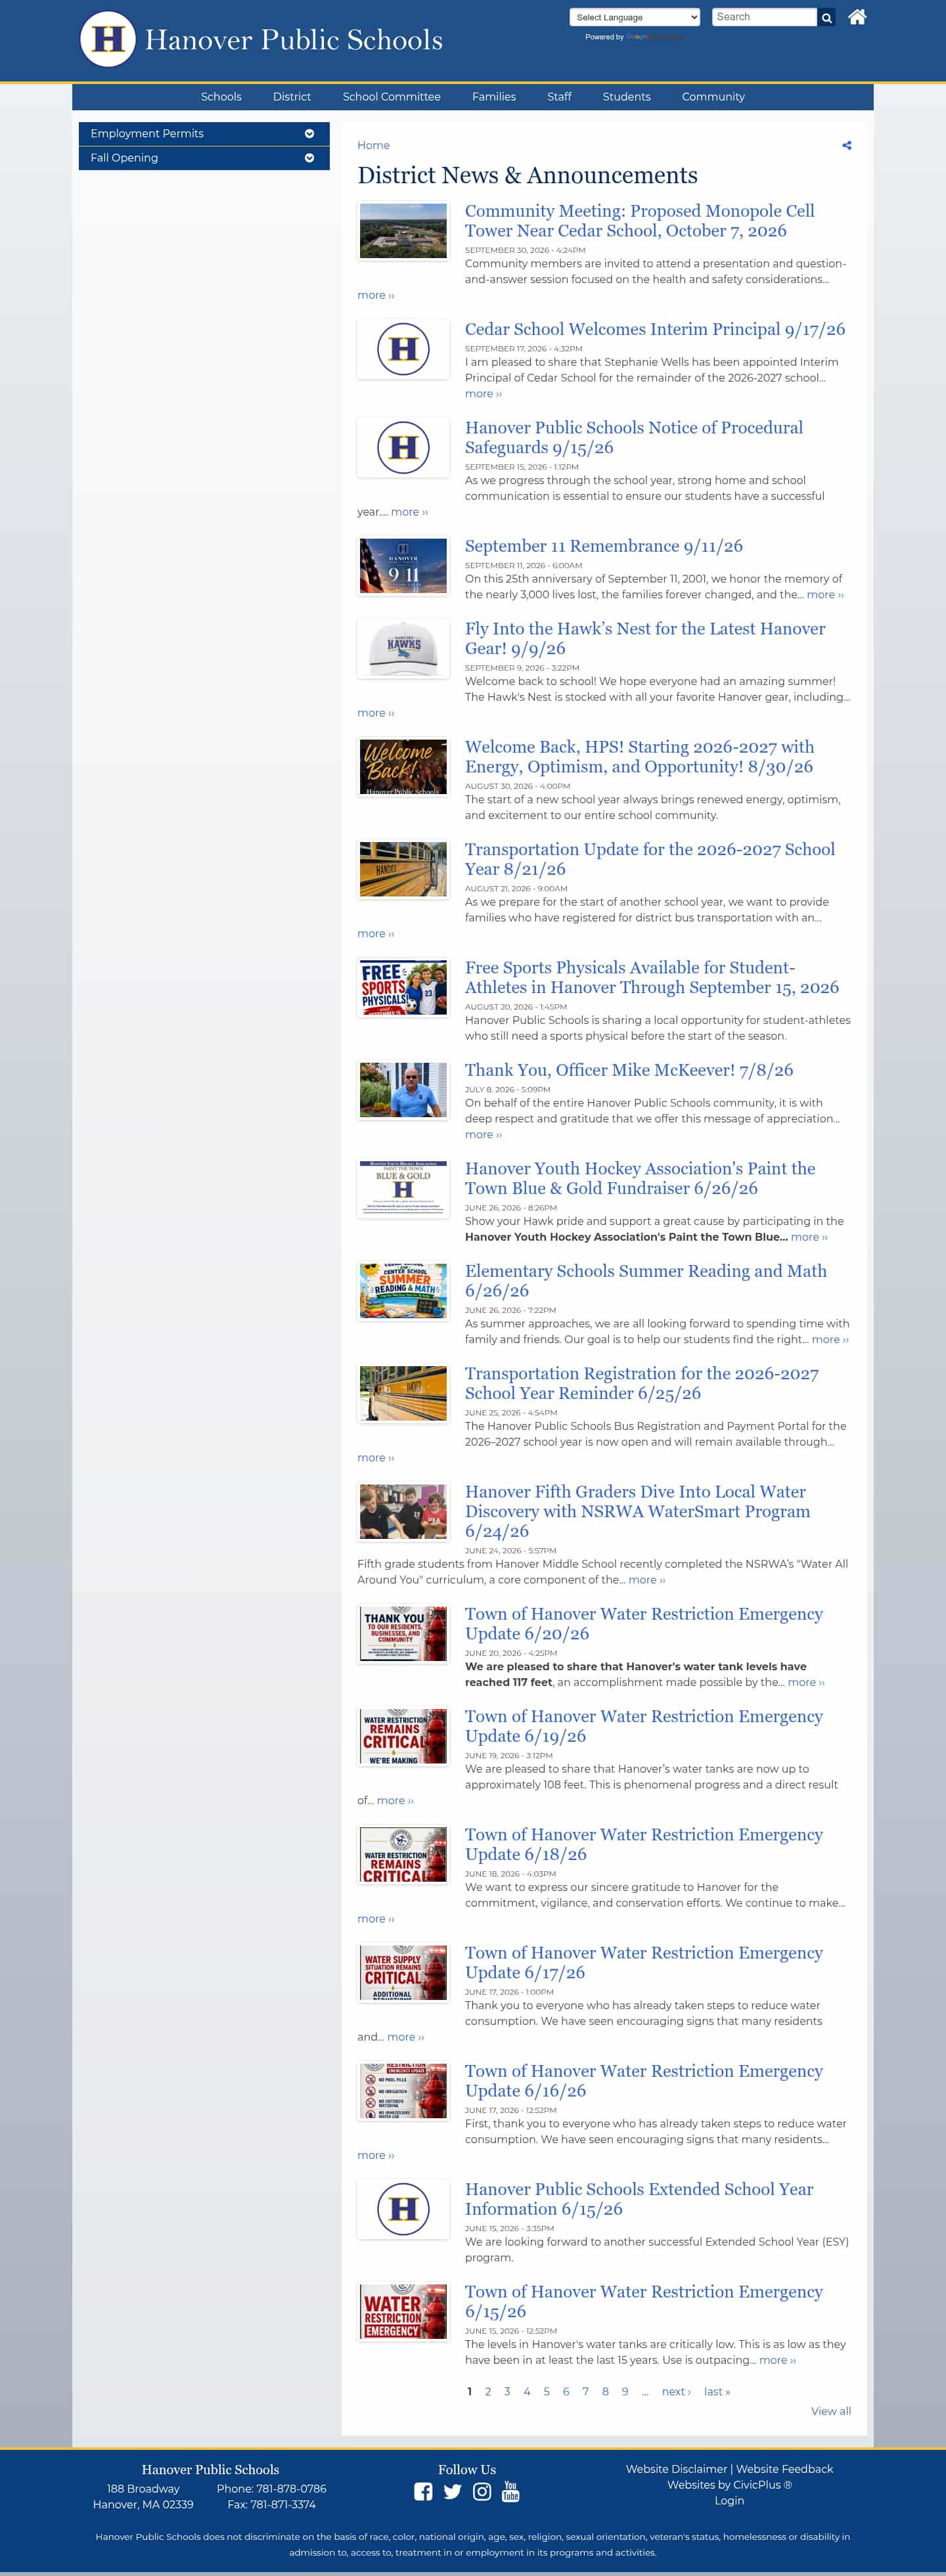This screenshot has height=2576, width=946.
Task: Click the search magnifier icon
Action: [x=827, y=18]
